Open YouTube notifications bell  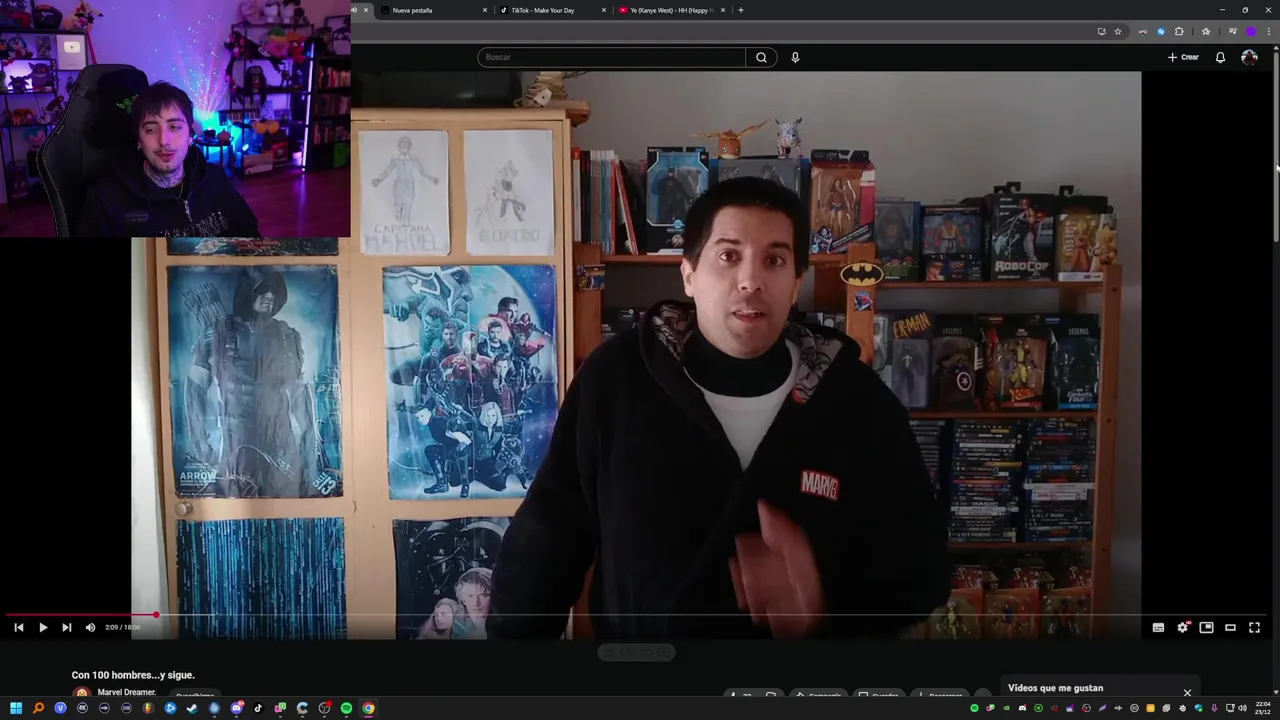coord(1220,57)
